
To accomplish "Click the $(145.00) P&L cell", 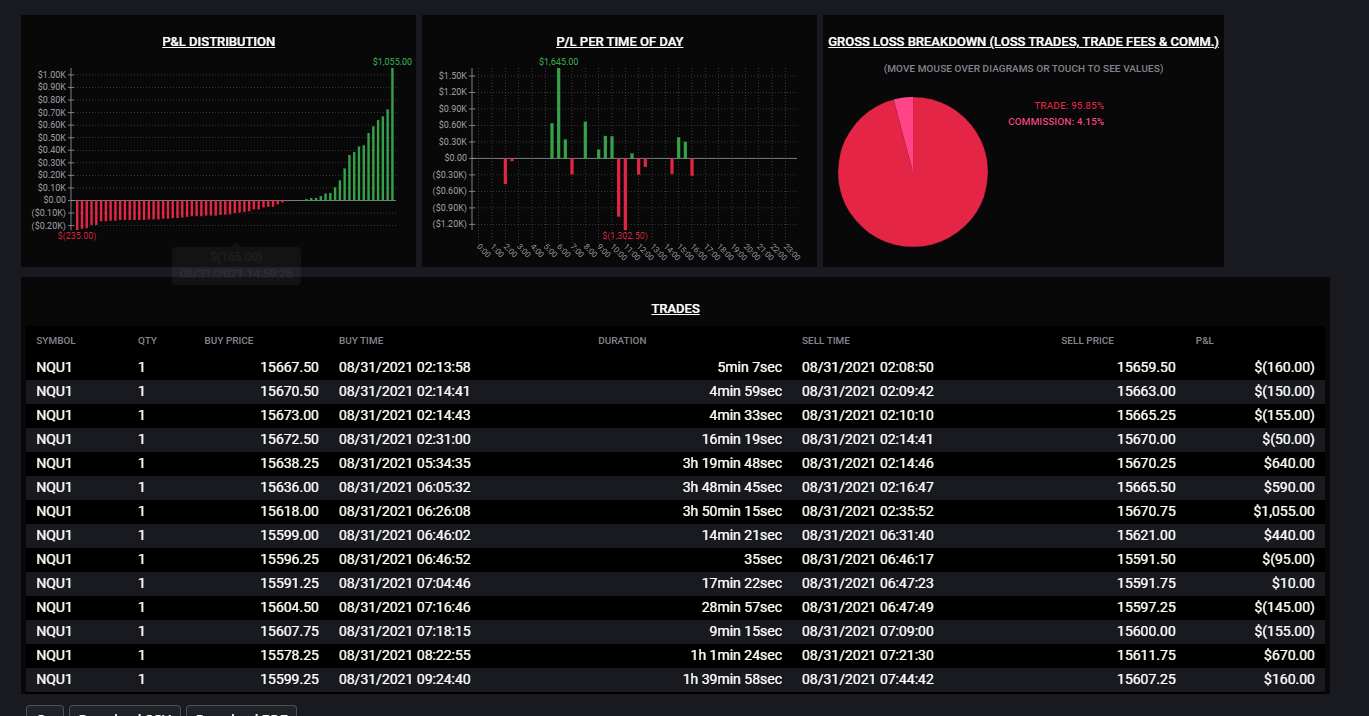I will click(1284, 607).
